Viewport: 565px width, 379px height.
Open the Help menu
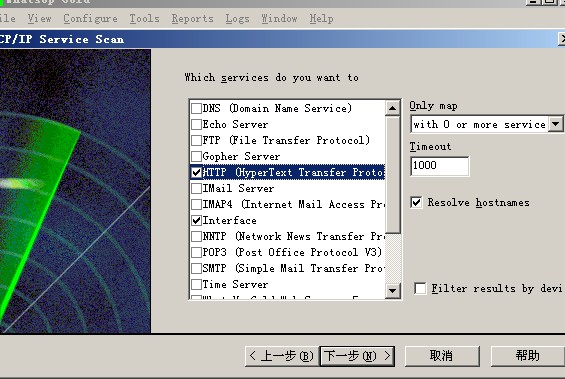pyautogui.click(x=321, y=18)
